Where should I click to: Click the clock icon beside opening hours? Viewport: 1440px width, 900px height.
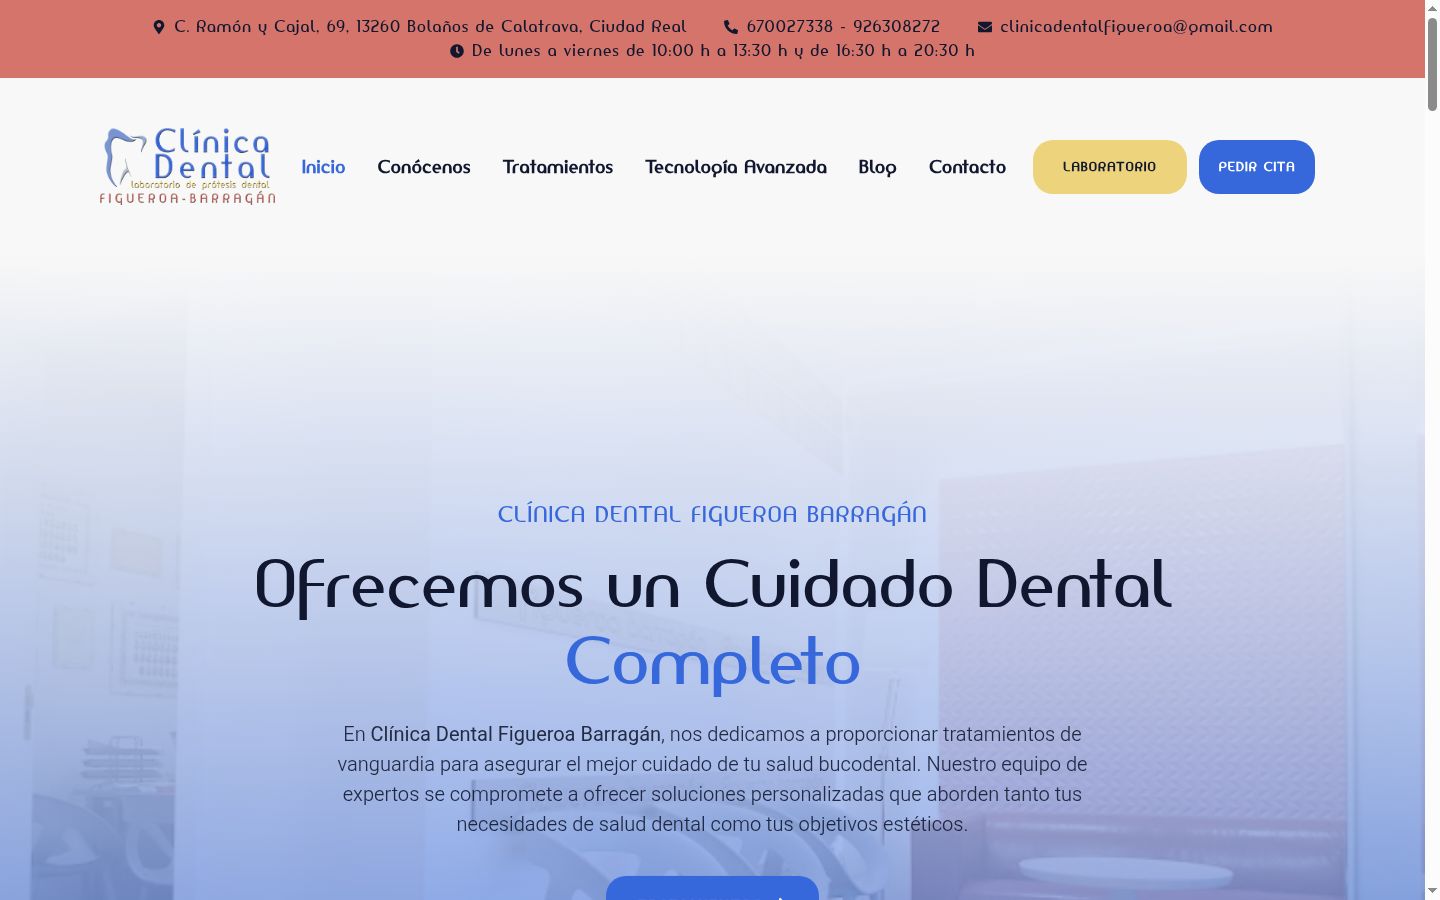pos(457,51)
